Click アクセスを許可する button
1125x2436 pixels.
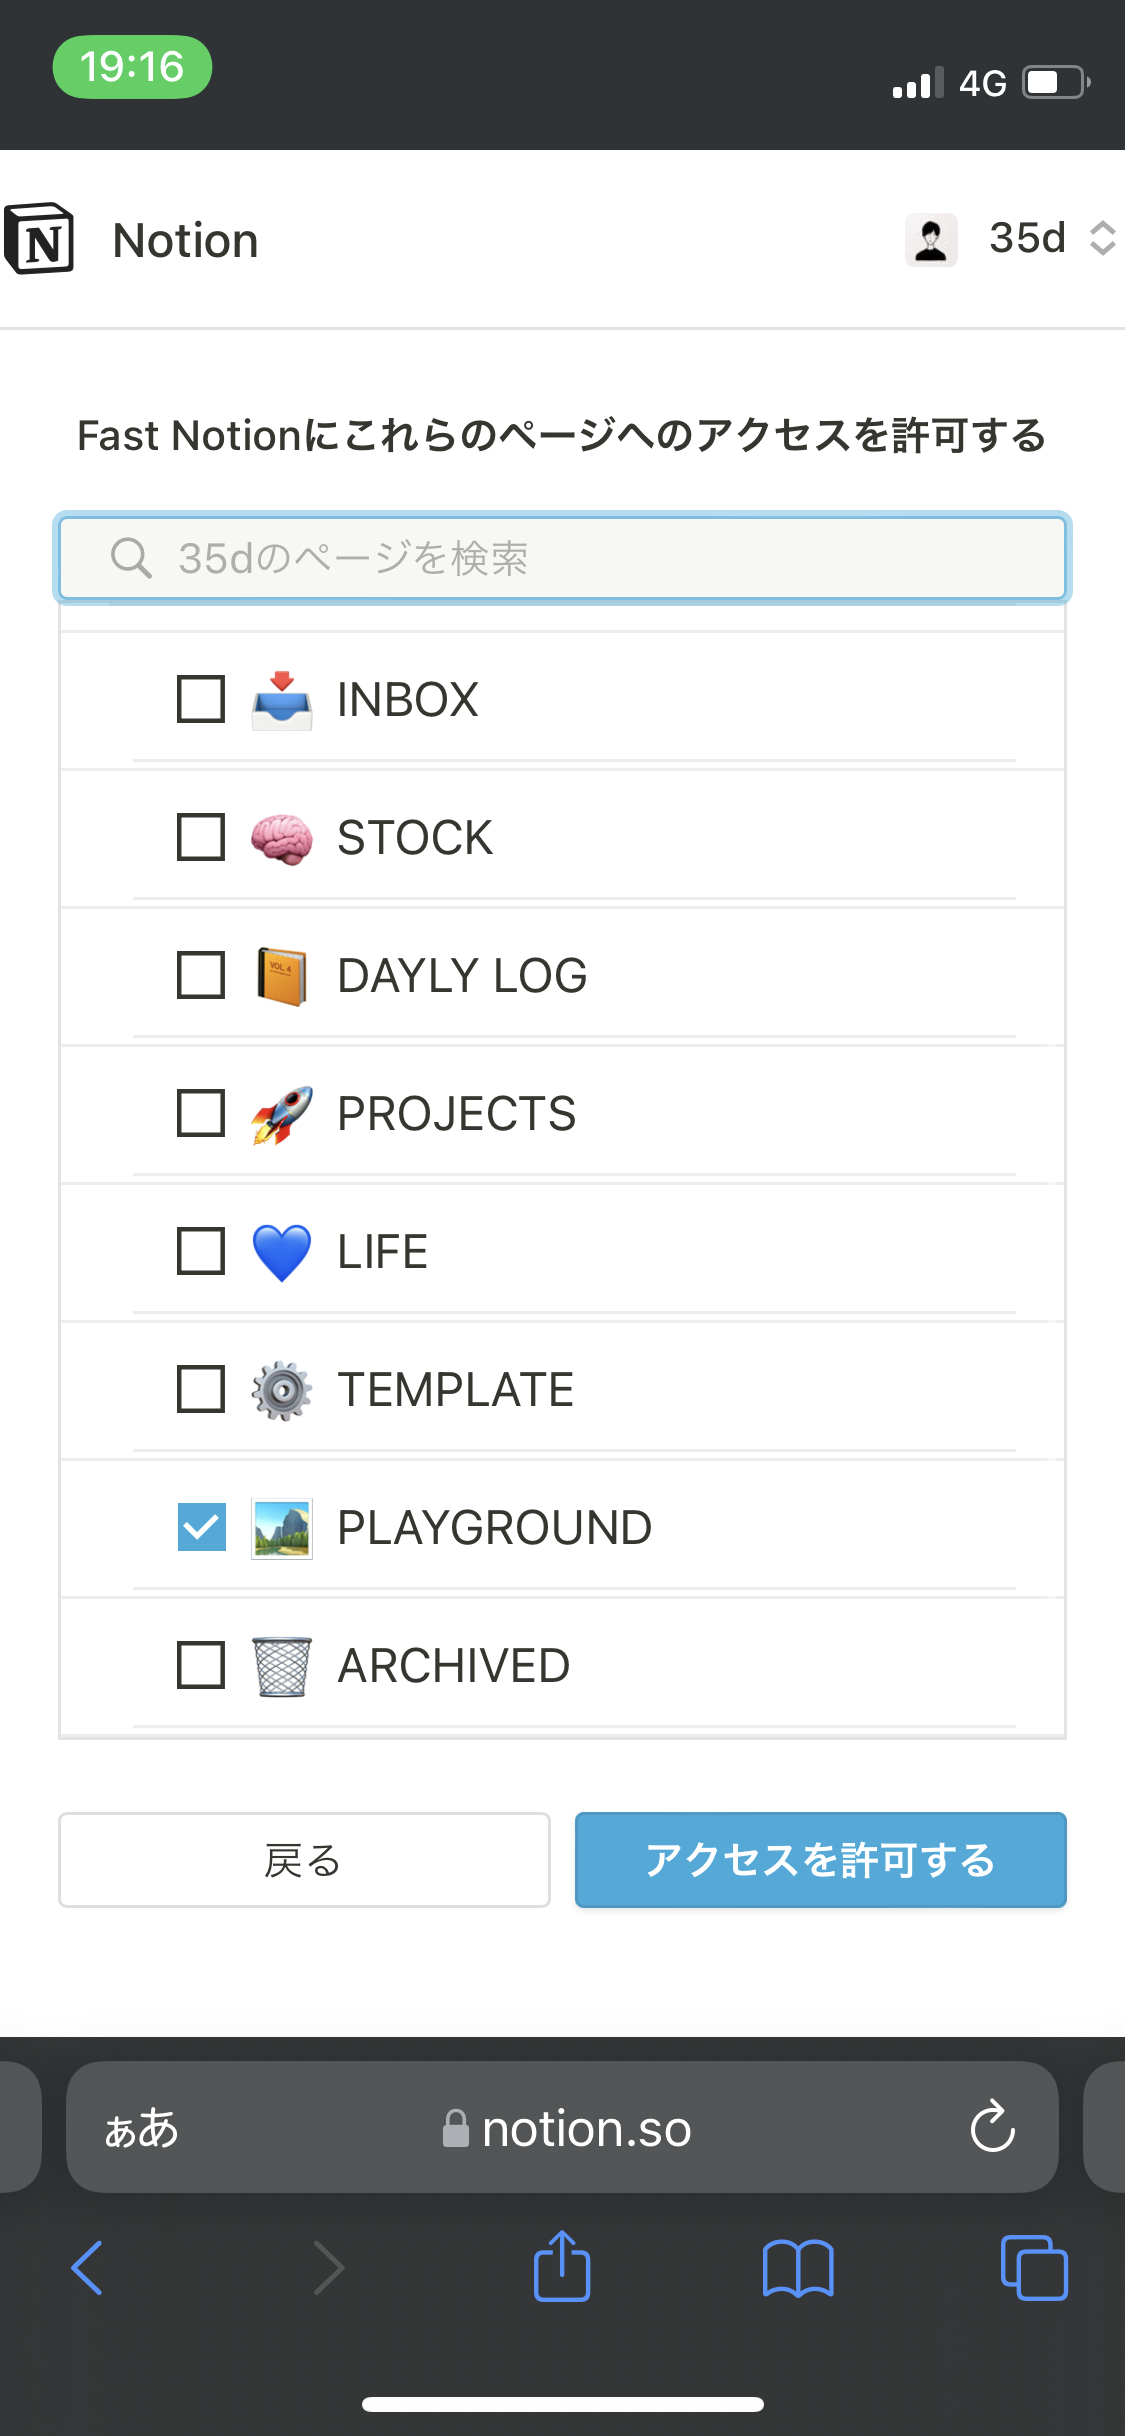(x=820, y=1860)
